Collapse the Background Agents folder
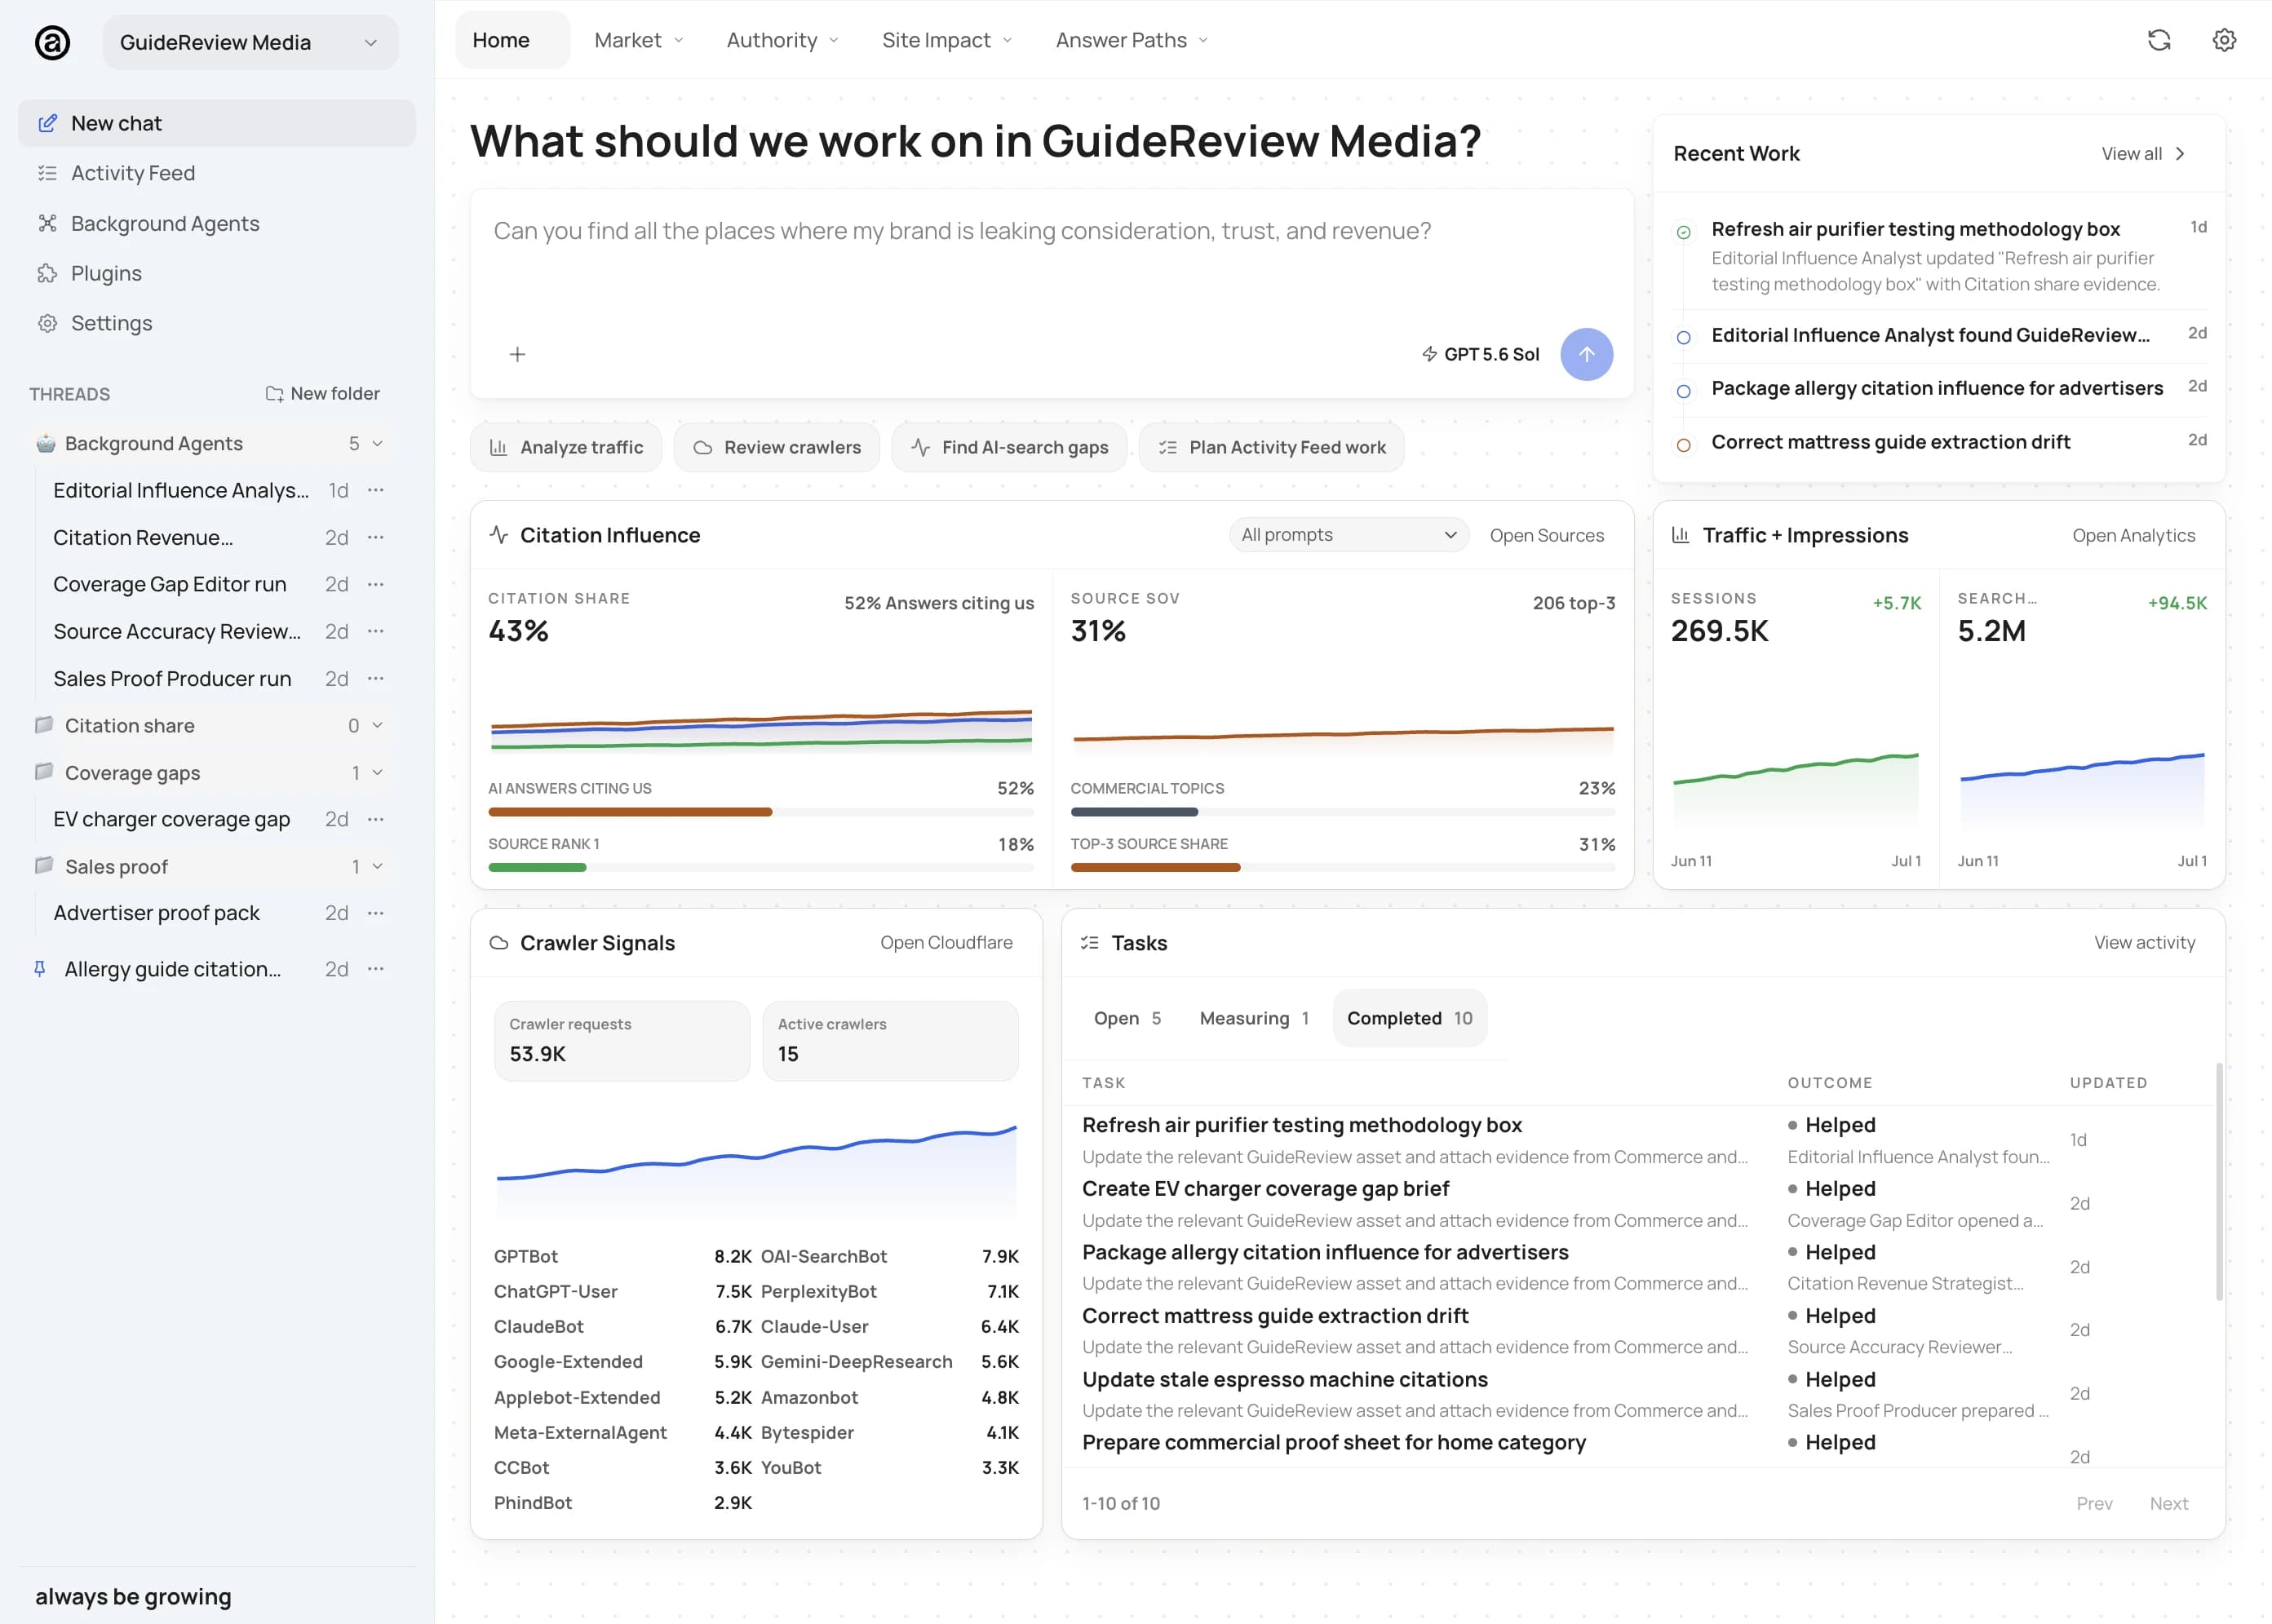 tap(378, 443)
